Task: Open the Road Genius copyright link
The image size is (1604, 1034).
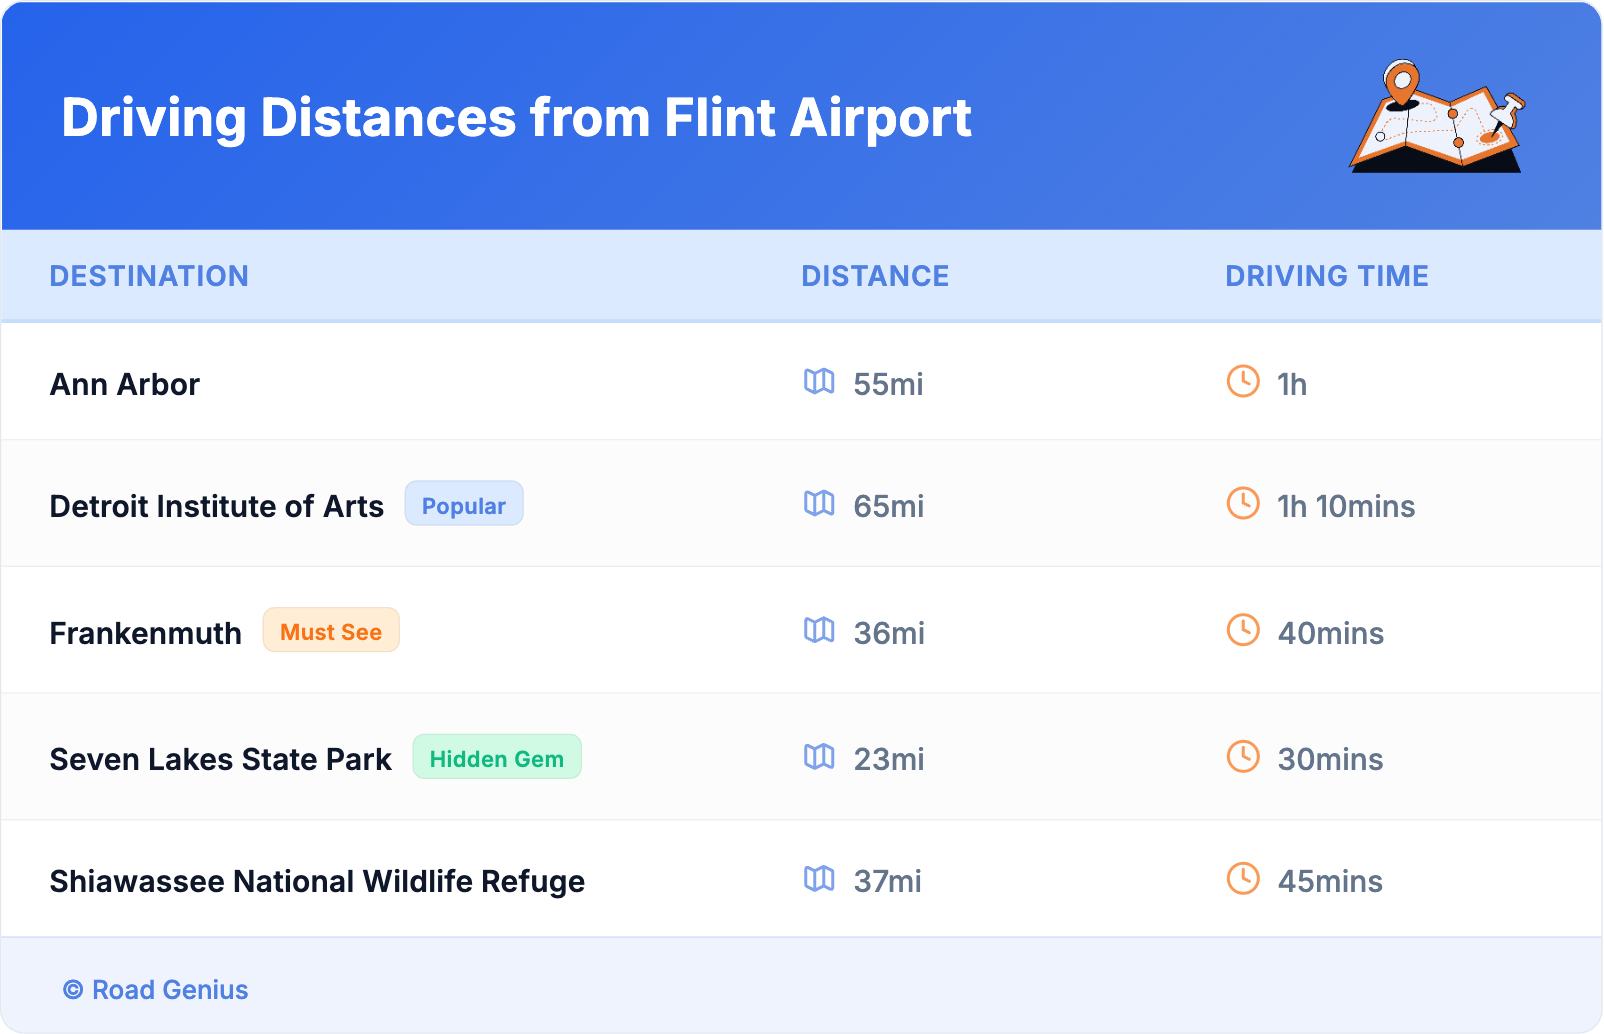Action: tap(156, 990)
